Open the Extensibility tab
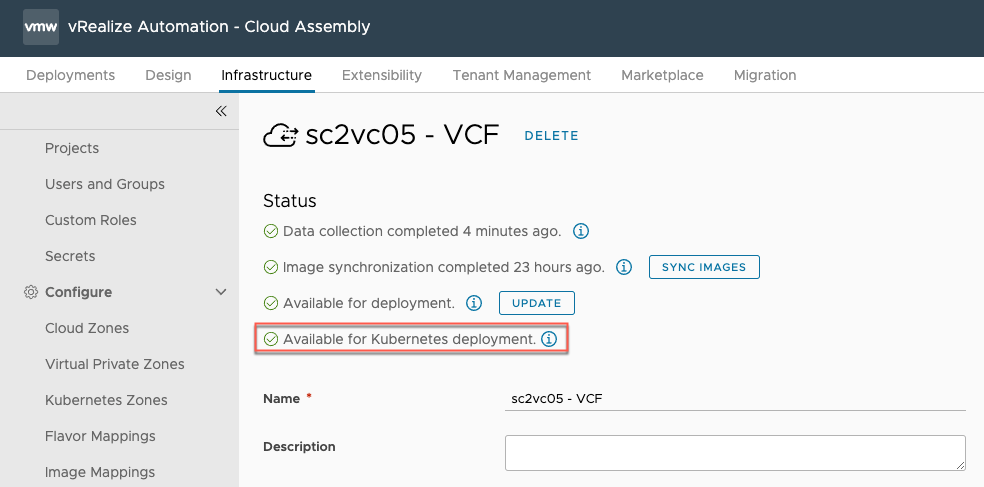This screenshot has height=487, width=984. click(382, 75)
